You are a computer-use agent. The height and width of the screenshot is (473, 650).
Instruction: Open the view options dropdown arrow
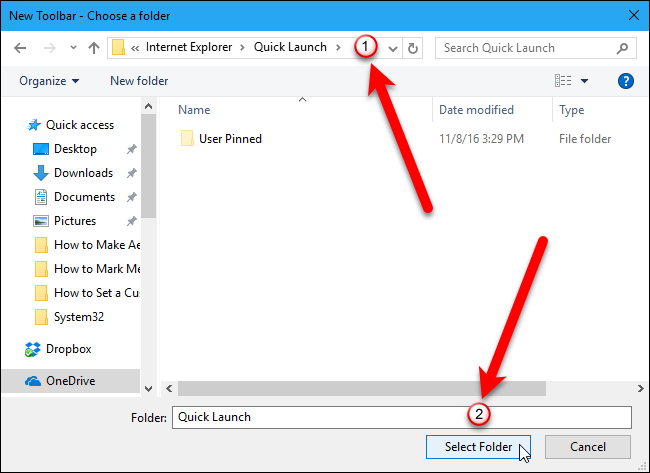click(584, 80)
